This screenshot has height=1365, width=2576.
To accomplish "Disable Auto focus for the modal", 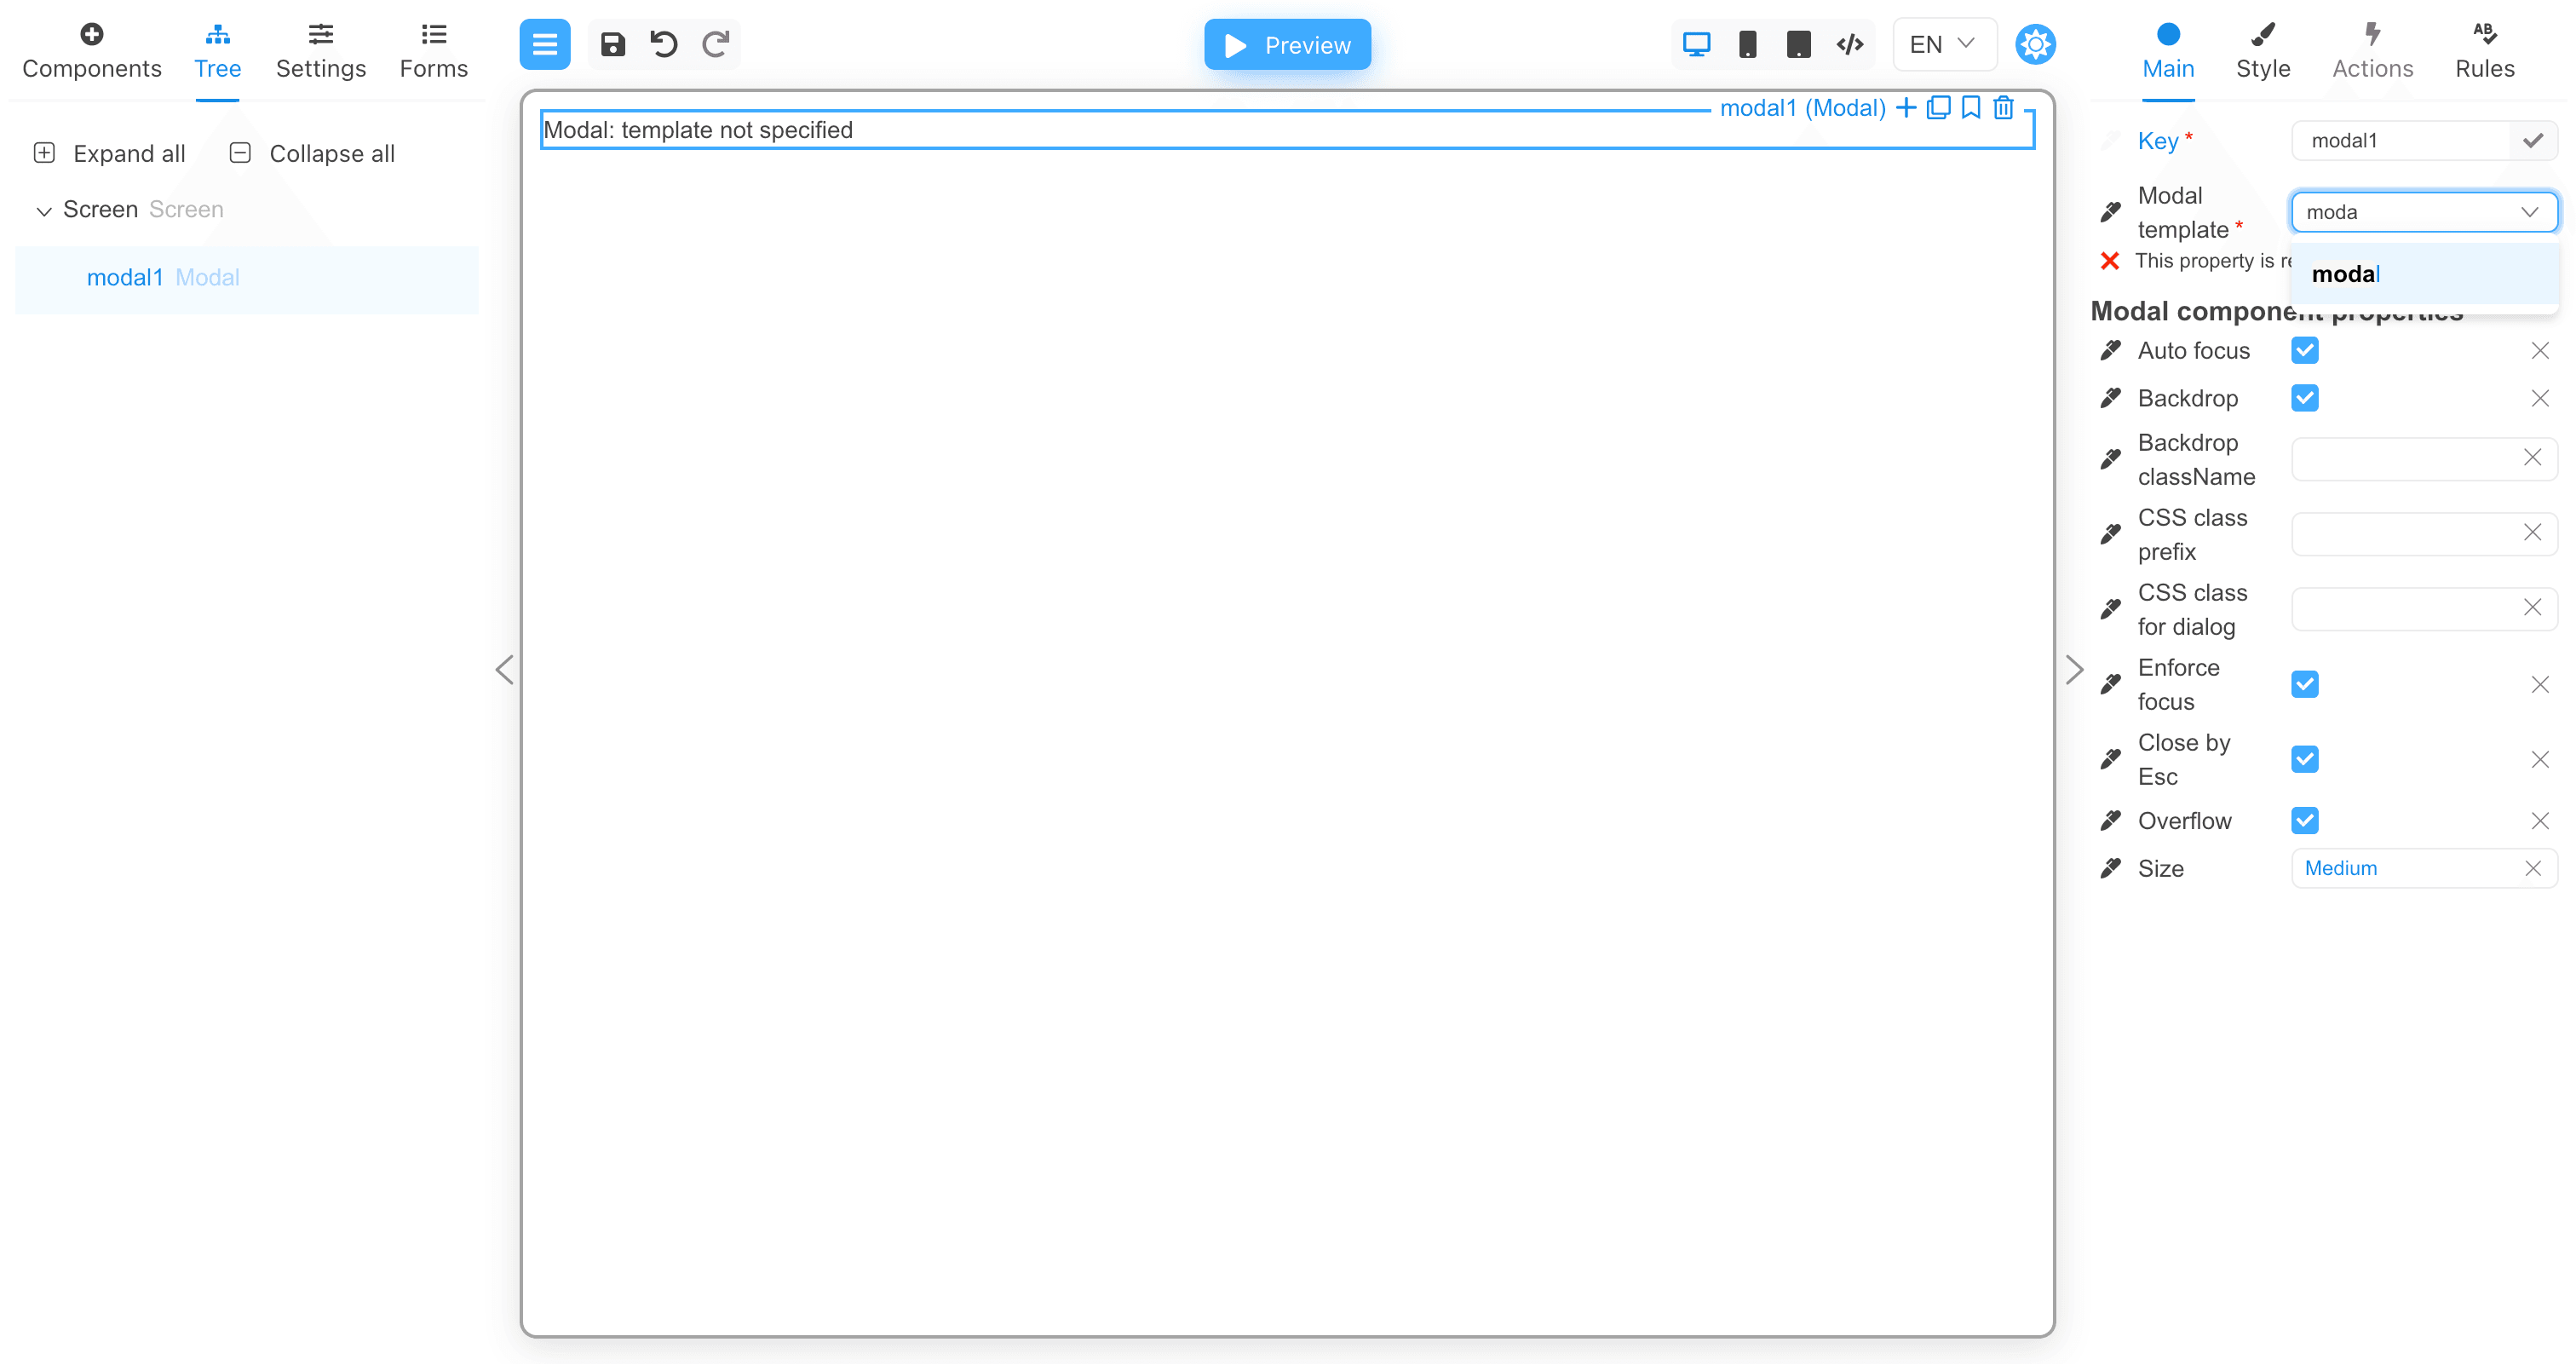I will tap(2305, 350).
